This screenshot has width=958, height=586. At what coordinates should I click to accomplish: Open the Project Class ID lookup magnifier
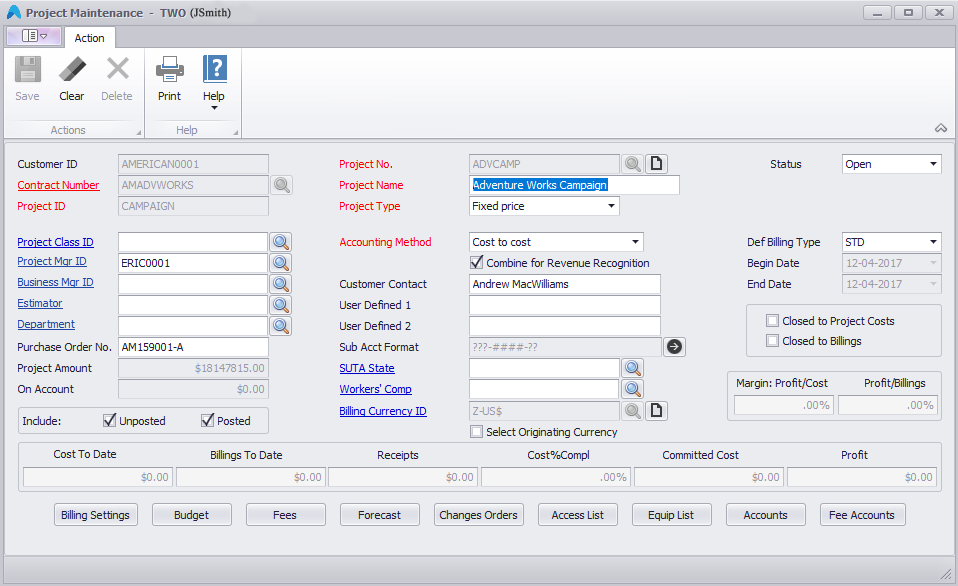(x=281, y=242)
